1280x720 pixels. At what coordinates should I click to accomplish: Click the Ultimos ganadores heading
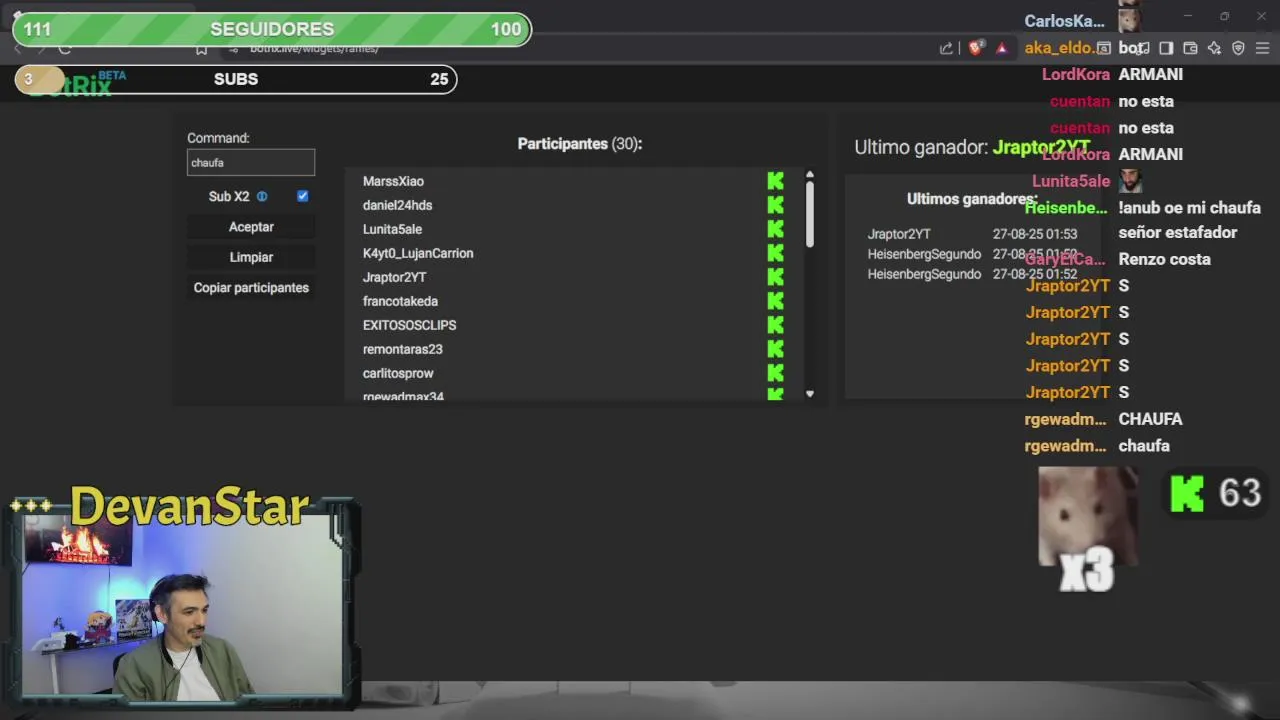point(972,199)
